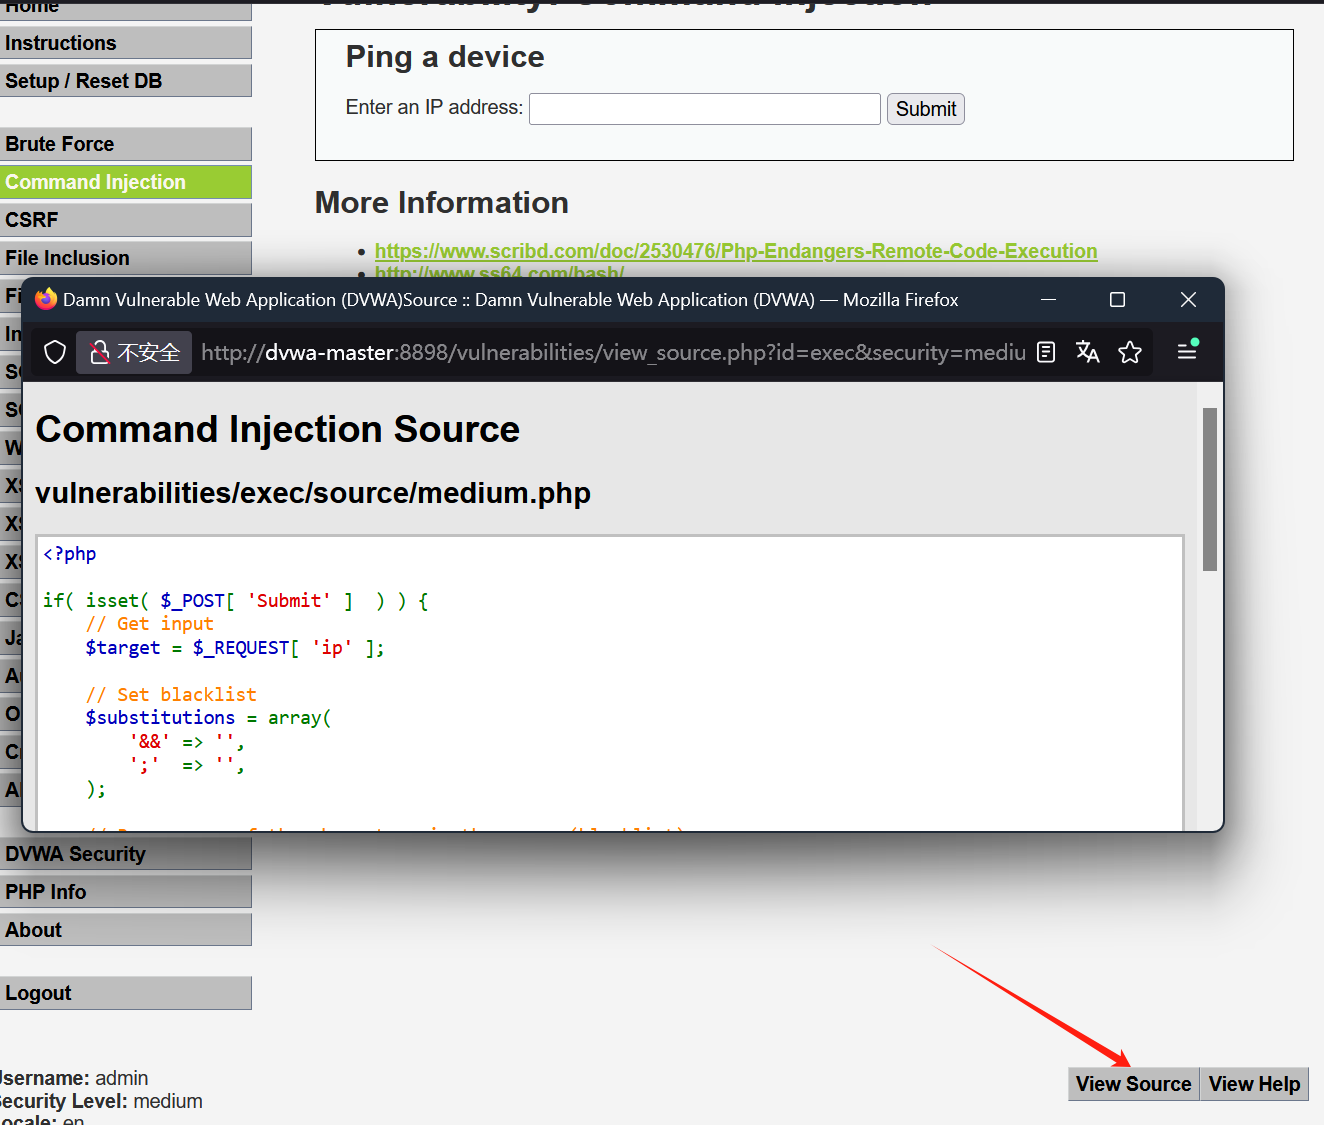Click the 'if( isset( $_POST' code line

click(x=236, y=601)
